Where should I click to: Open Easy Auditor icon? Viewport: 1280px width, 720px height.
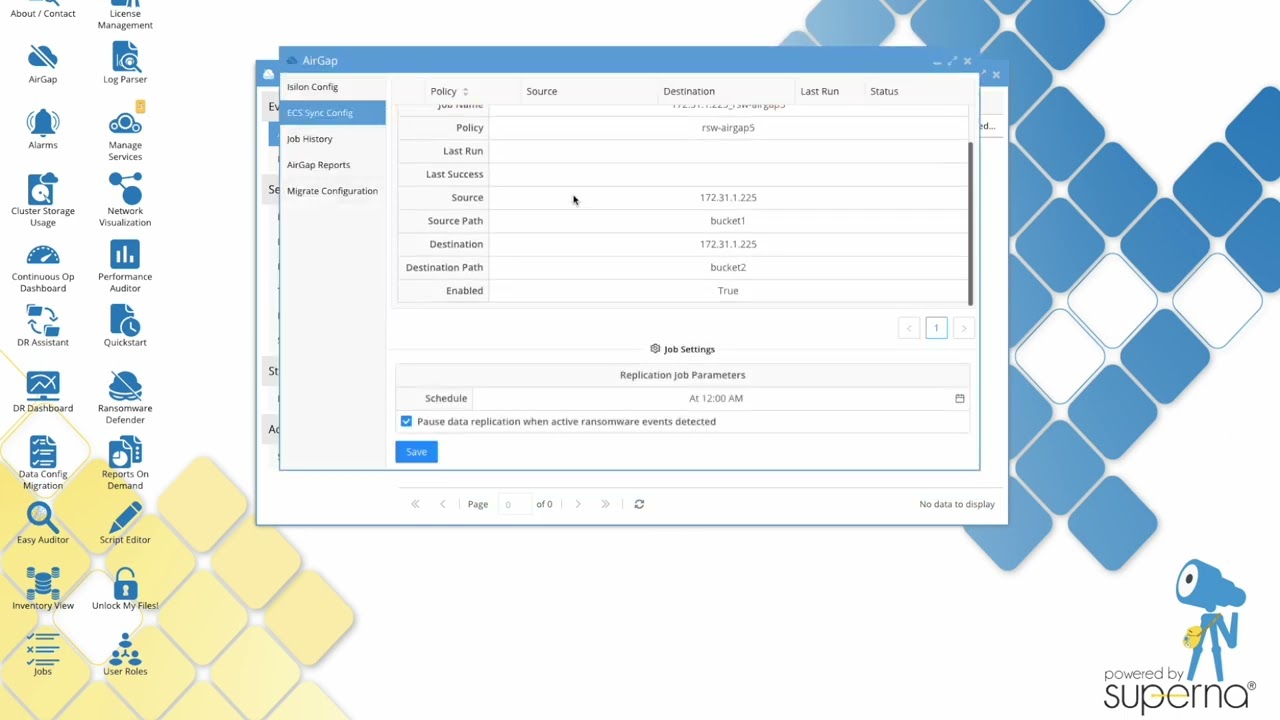pos(42,524)
